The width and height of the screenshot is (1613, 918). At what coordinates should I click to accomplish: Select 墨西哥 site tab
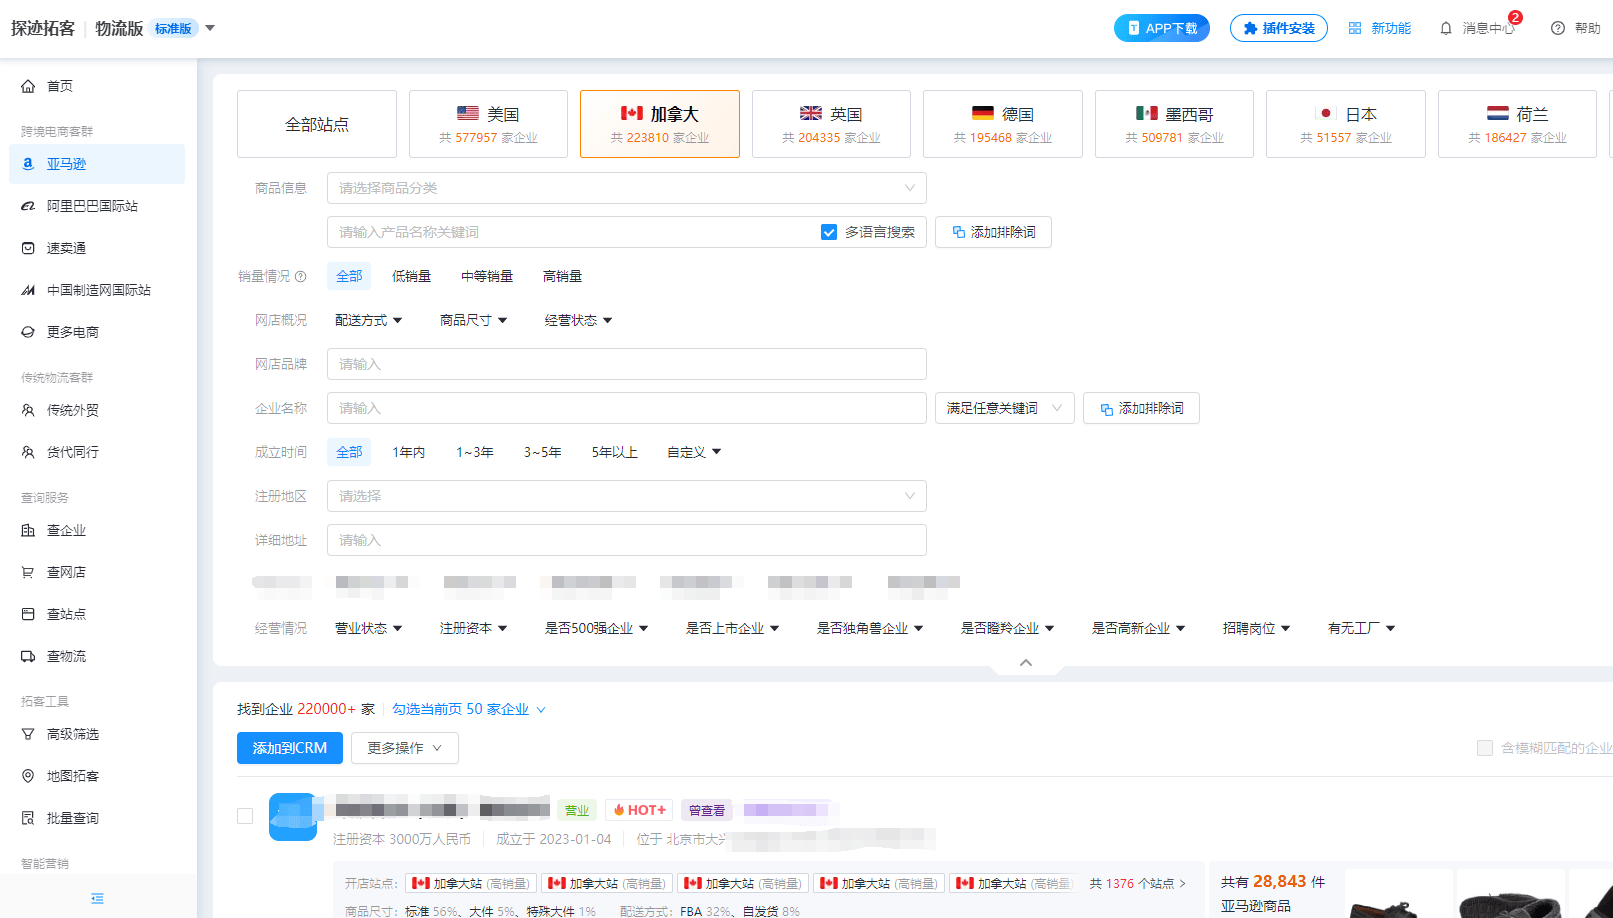pyautogui.click(x=1174, y=124)
